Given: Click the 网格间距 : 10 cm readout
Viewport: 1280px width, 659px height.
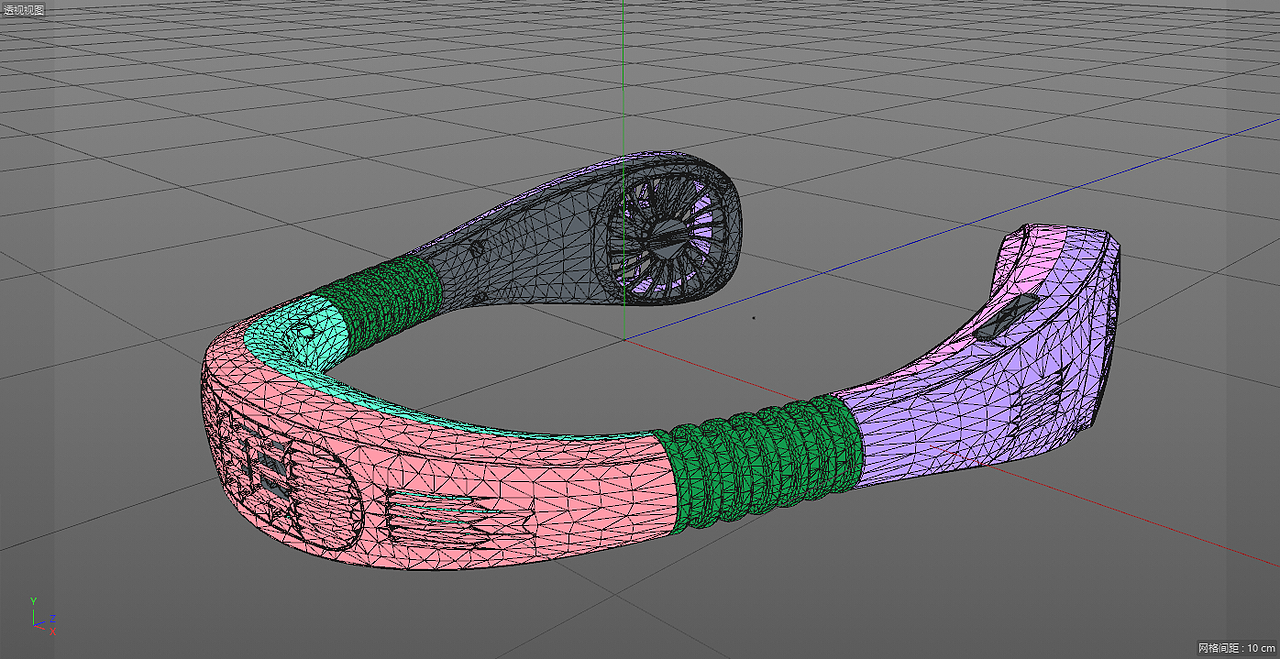Looking at the screenshot, I should tap(1236, 648).
